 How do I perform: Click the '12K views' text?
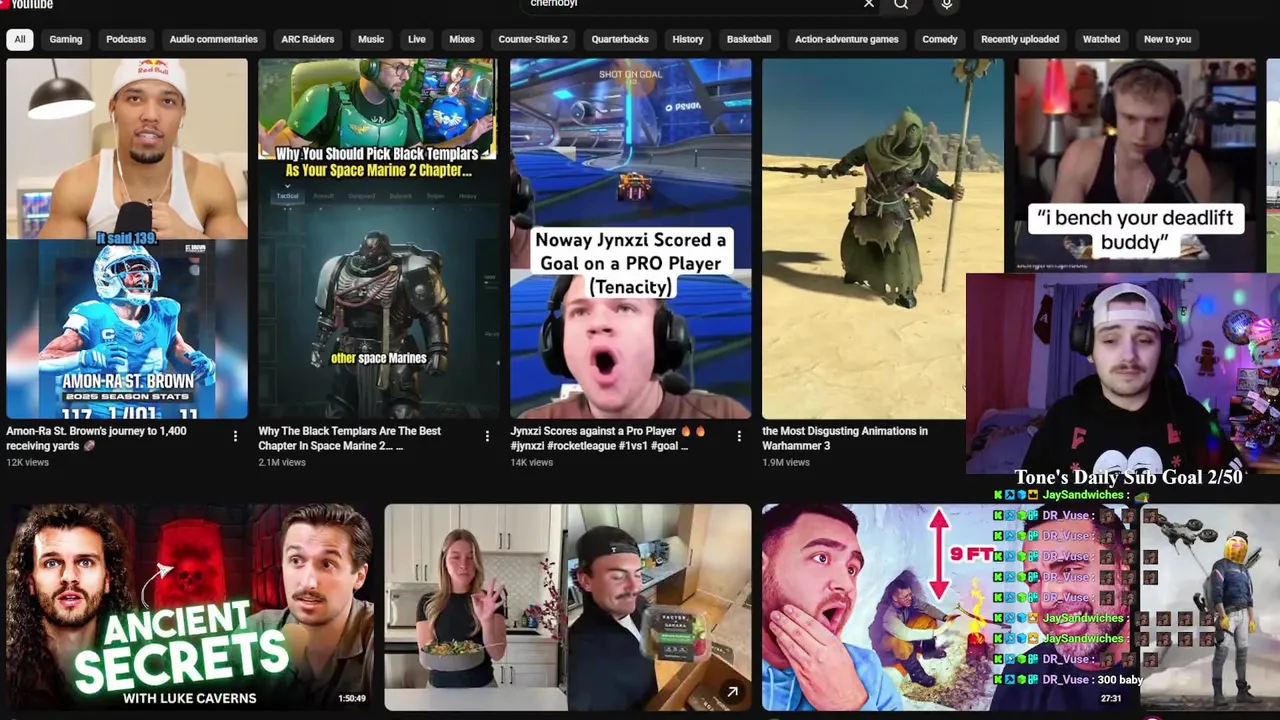(27, 462)
